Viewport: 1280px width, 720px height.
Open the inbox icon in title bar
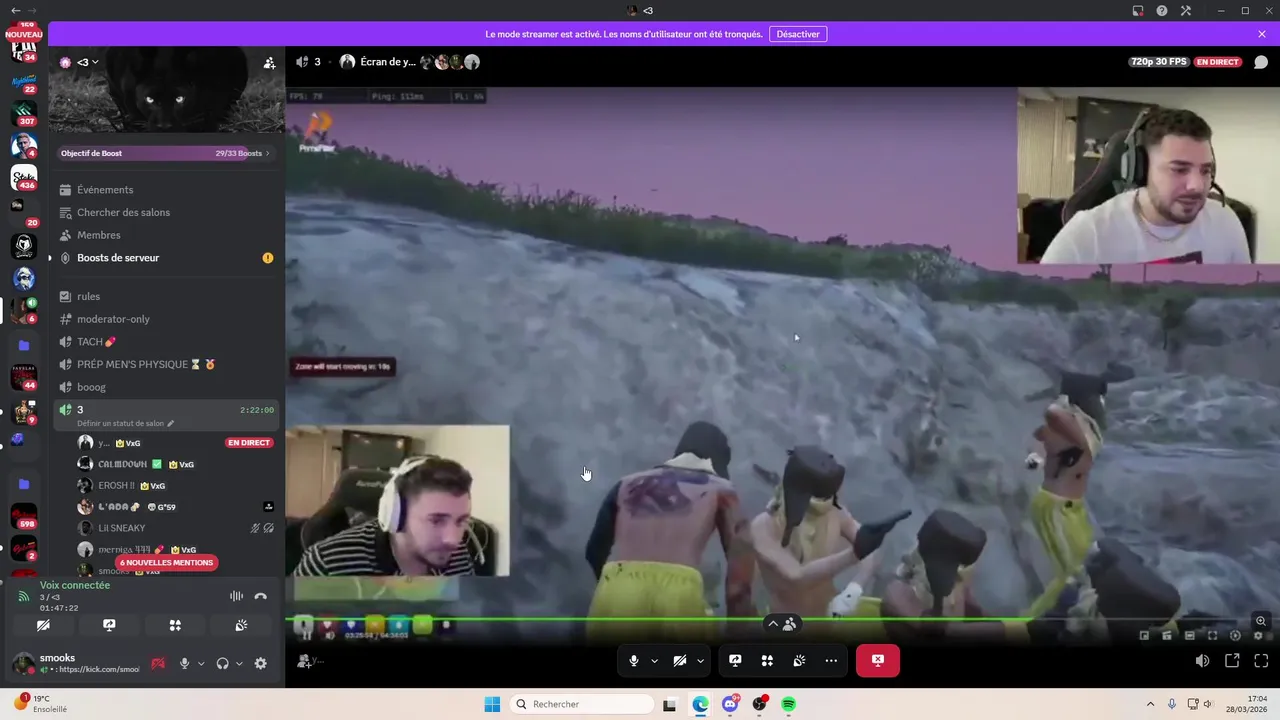1138,11
